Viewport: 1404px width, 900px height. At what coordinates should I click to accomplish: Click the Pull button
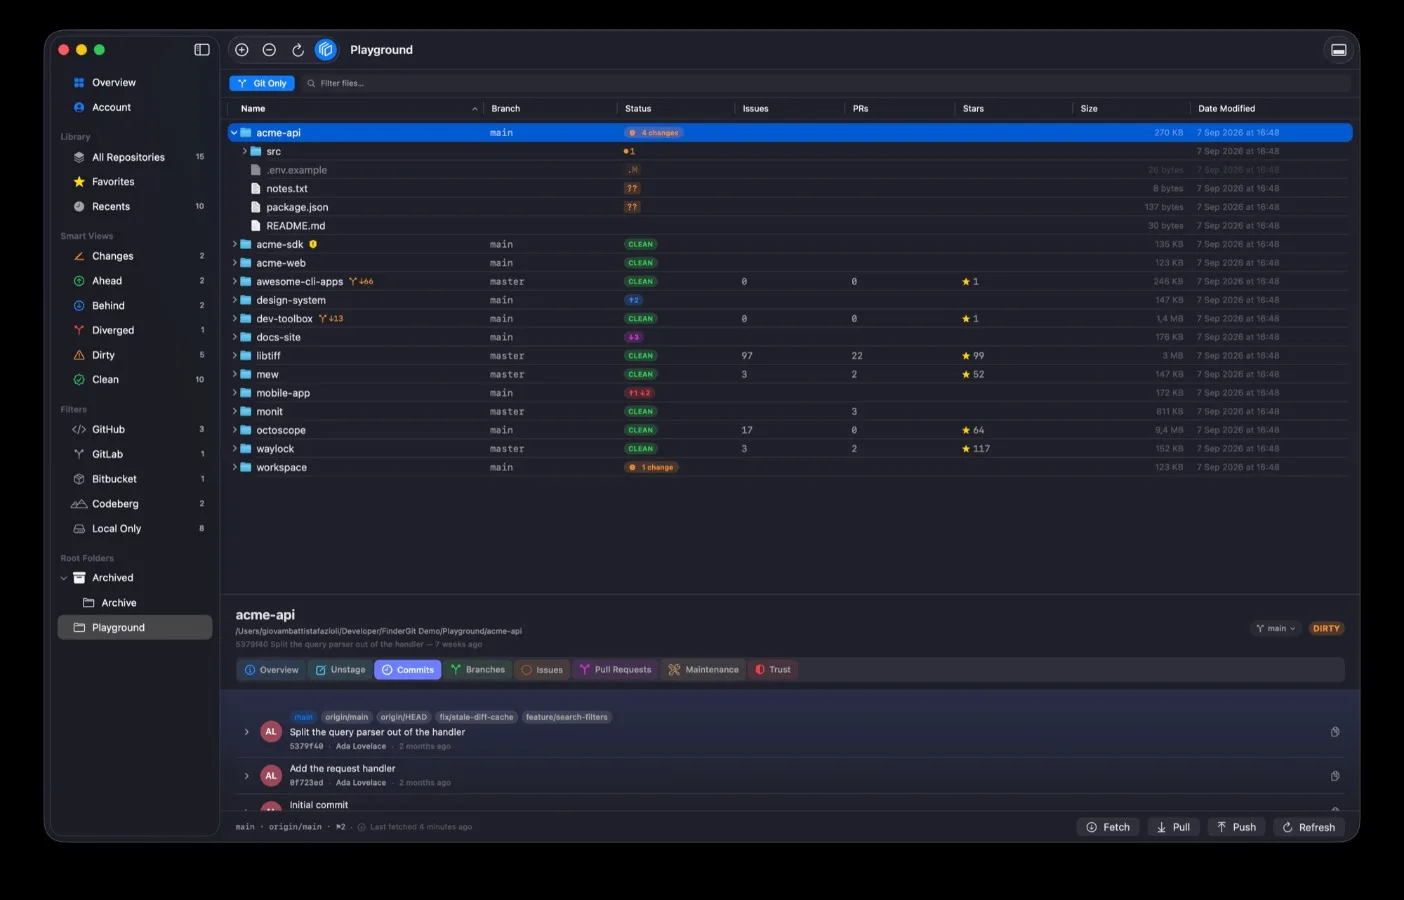[x=1174, y=828]
